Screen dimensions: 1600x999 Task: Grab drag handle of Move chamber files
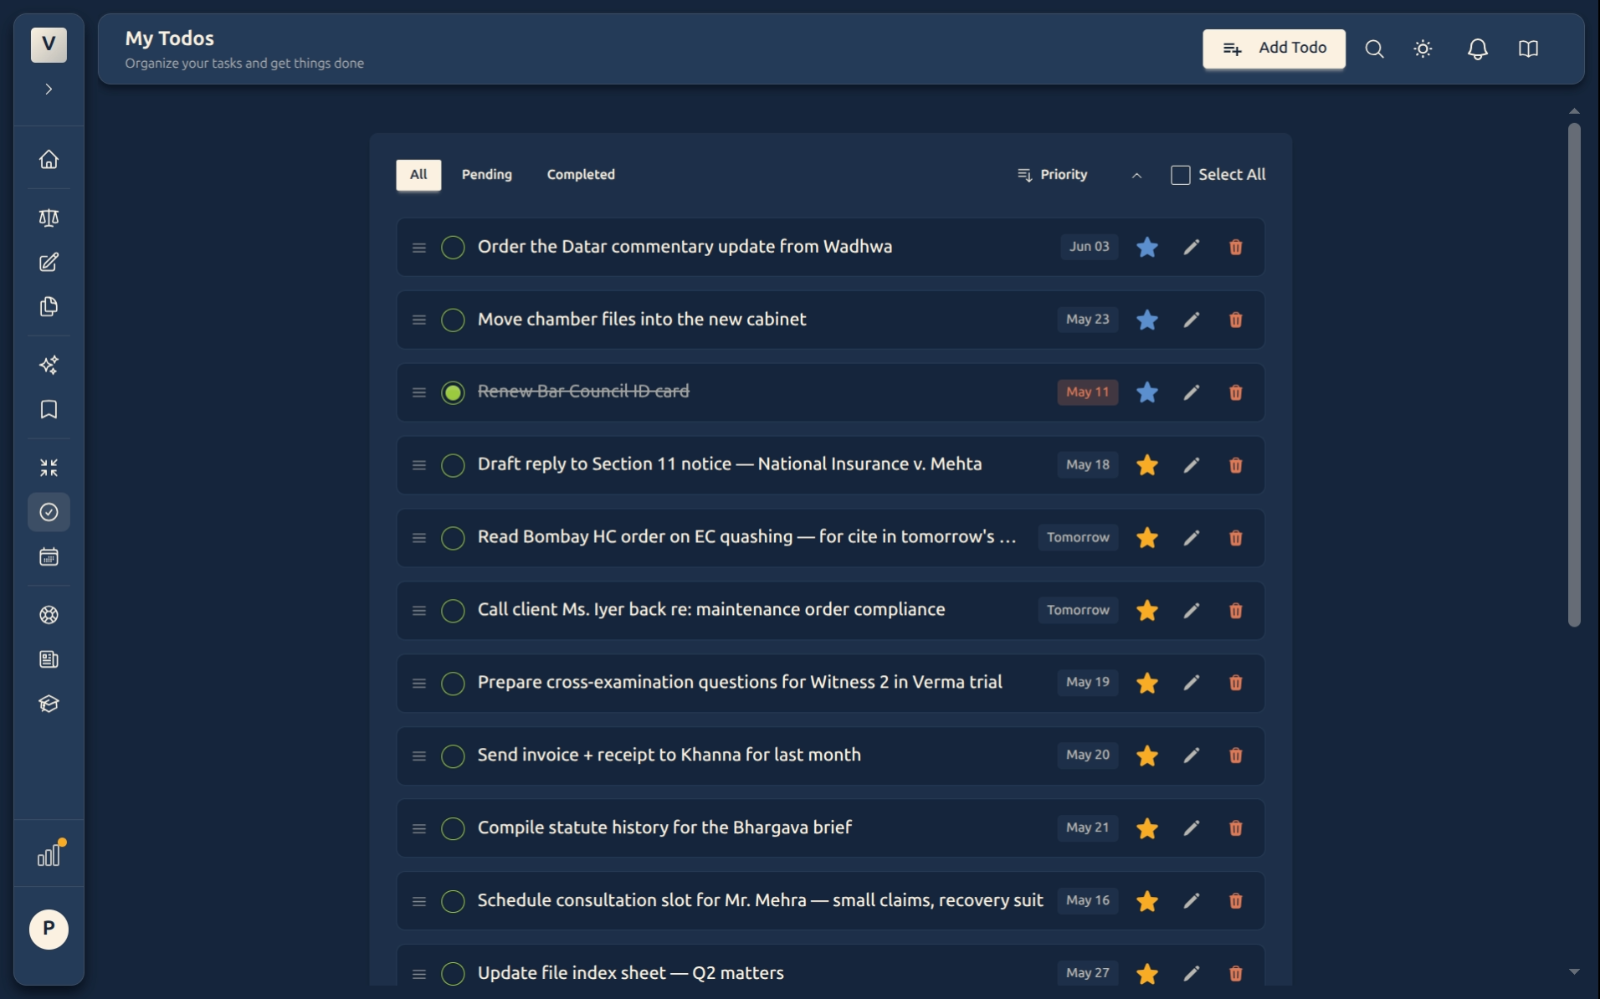[x=419, y=320]
